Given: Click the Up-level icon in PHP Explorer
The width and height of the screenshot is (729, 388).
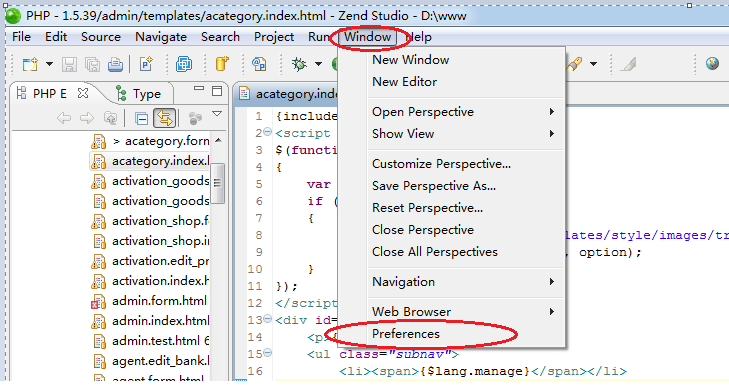Looking at the screenshot, I should tap(111, 118).
